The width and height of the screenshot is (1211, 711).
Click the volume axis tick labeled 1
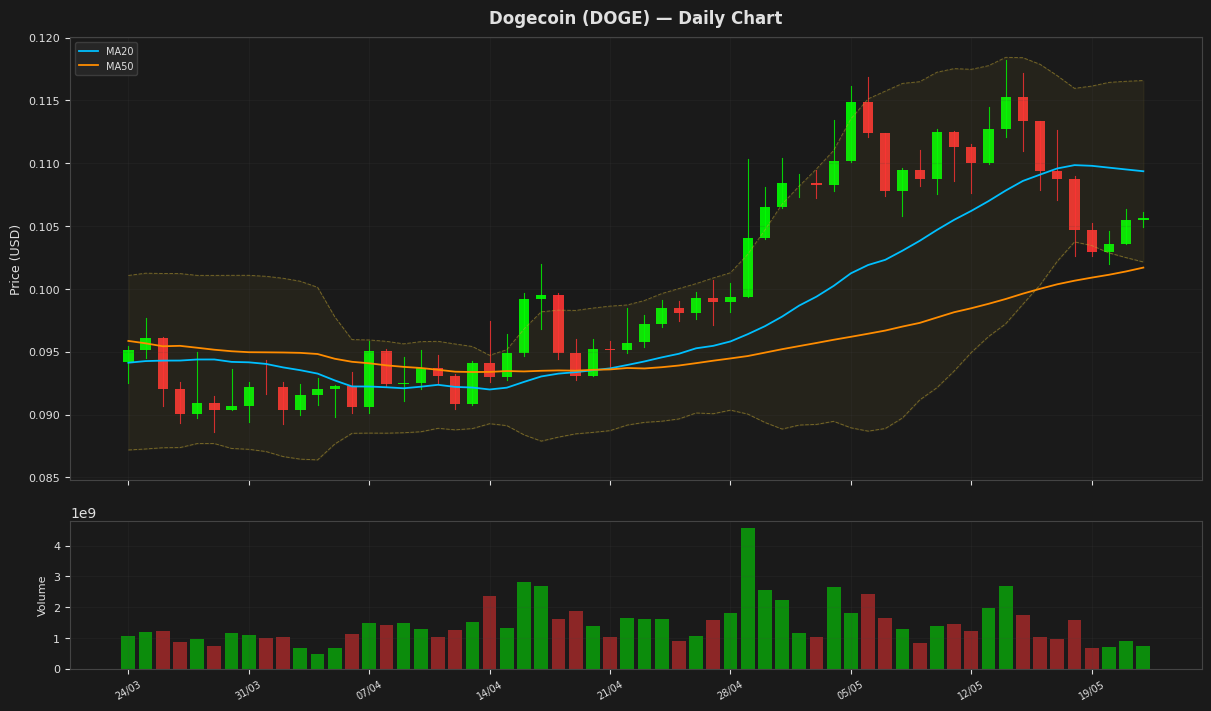tap(57, 639)
